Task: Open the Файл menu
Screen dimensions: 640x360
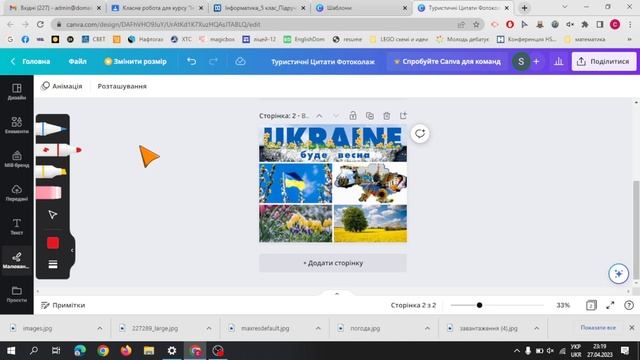Action: pyautogui.click(x=78, y=62)
